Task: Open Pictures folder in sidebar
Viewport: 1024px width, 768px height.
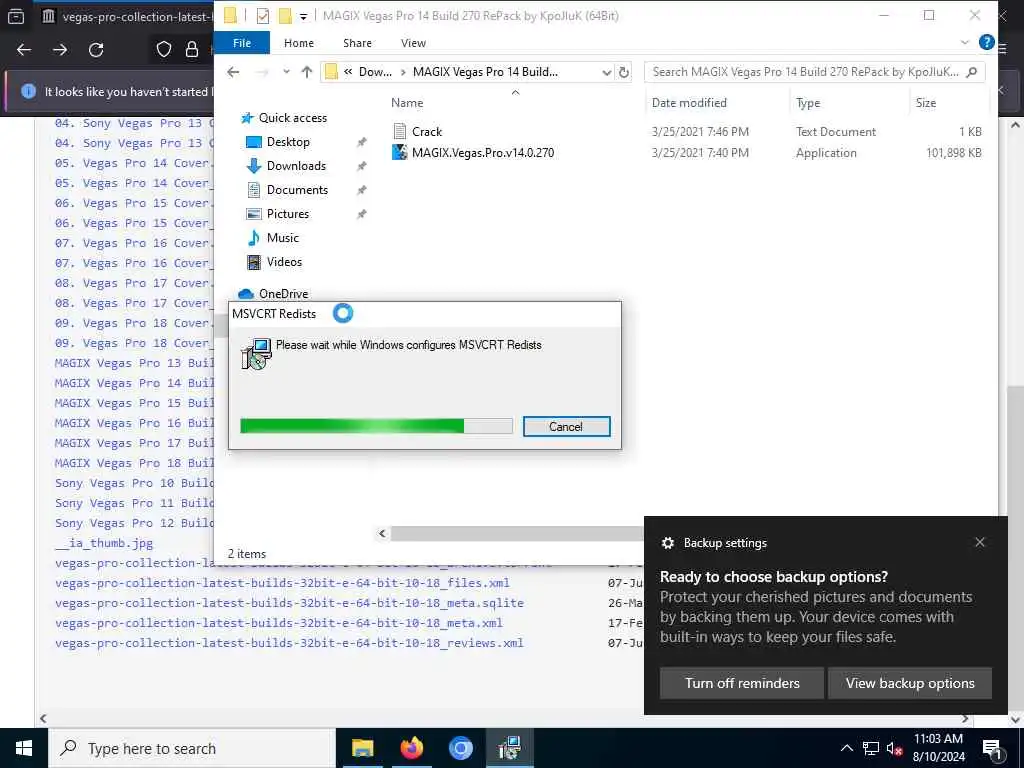Action: [287, 214]
